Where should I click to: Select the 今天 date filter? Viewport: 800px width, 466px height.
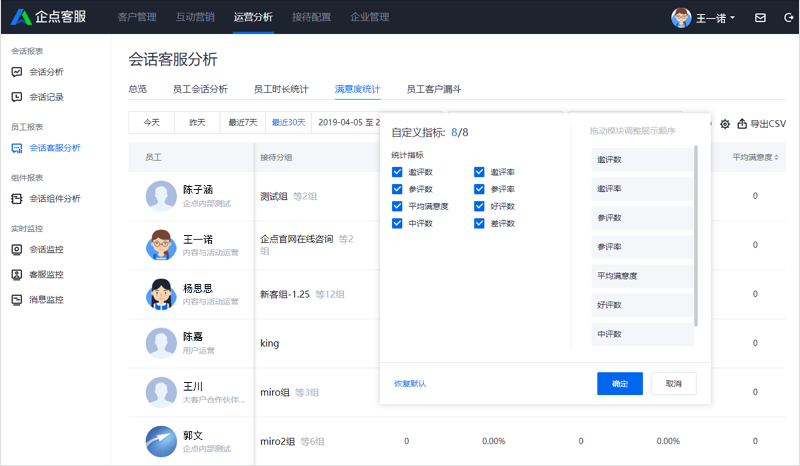pyautogui.click(x=152, y=122)
